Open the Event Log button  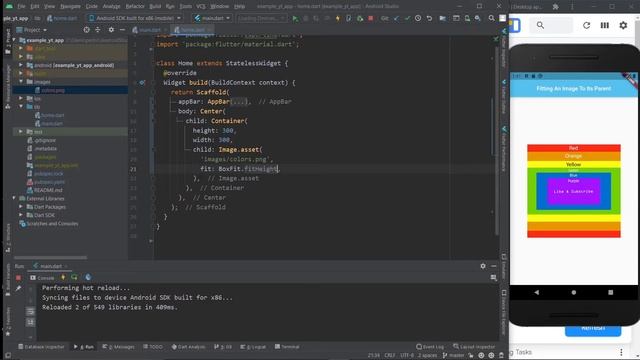coord(430,347)
